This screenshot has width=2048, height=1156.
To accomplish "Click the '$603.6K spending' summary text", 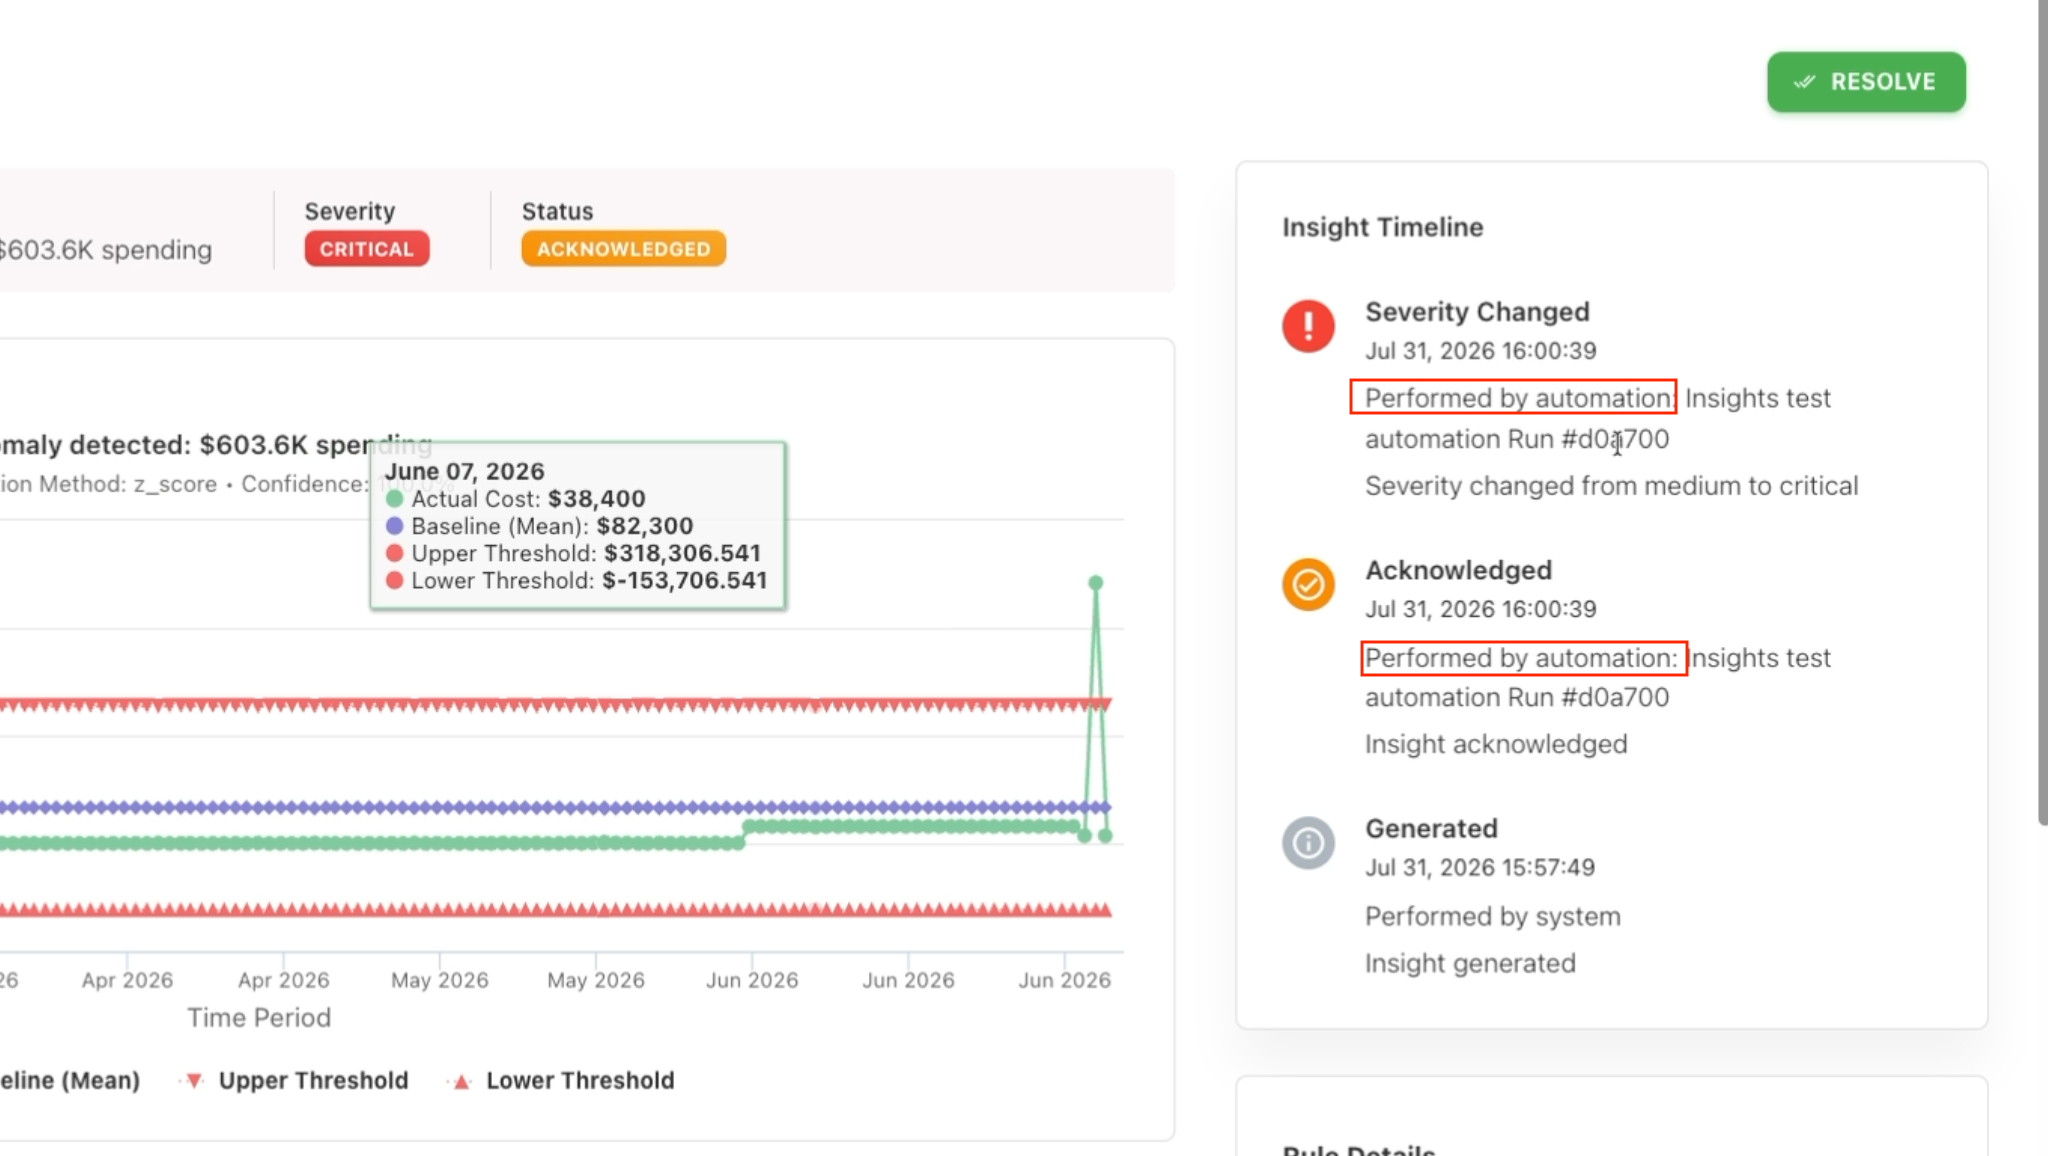I will click(106, 250).
